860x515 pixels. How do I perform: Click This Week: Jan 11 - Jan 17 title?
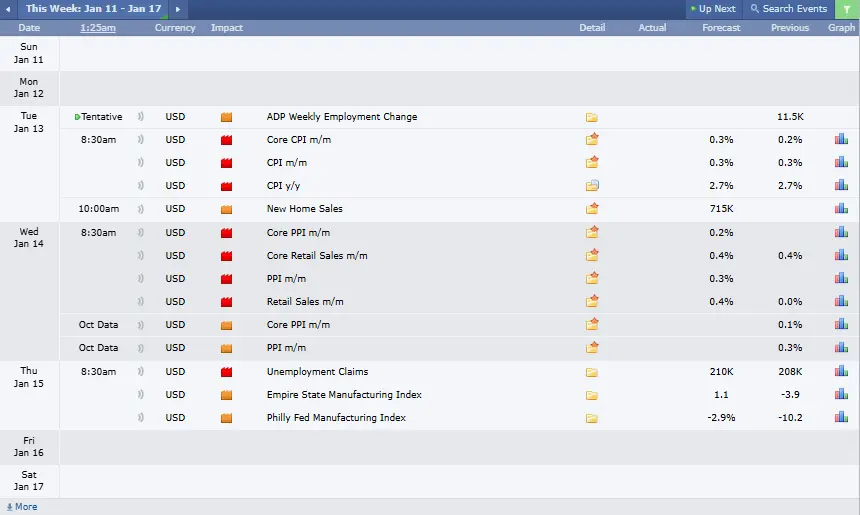click(x=93, y=9)
